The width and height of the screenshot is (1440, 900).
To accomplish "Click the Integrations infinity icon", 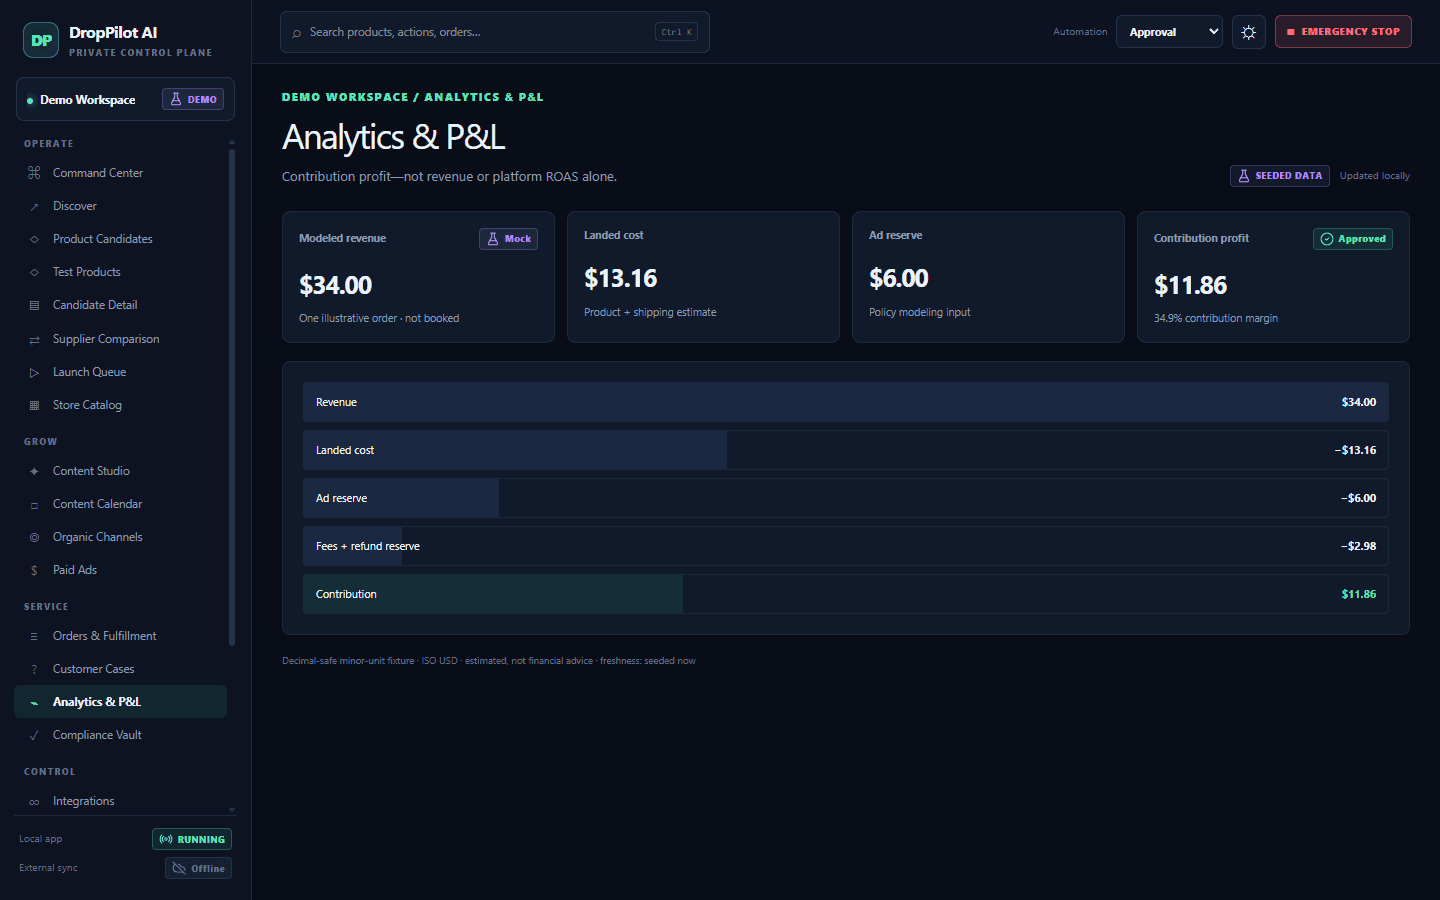I will pos(34,801).
